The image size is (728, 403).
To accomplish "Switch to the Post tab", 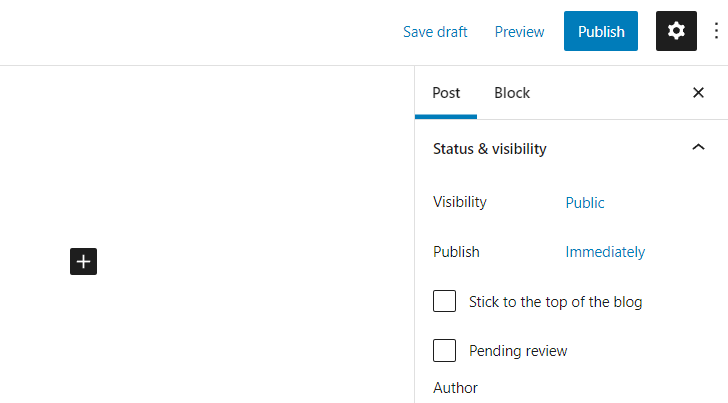I will click(x=446, y=93).
